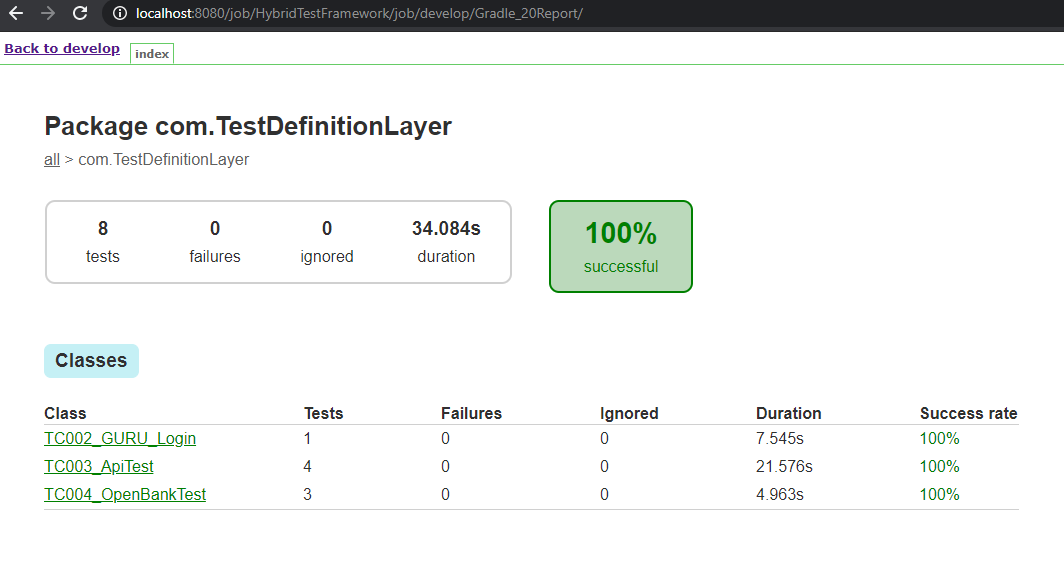Image resolution: width=1064 pixels, height=582 pixels.
Task: Click the localhost URL address bar
Action: (359, 14)
